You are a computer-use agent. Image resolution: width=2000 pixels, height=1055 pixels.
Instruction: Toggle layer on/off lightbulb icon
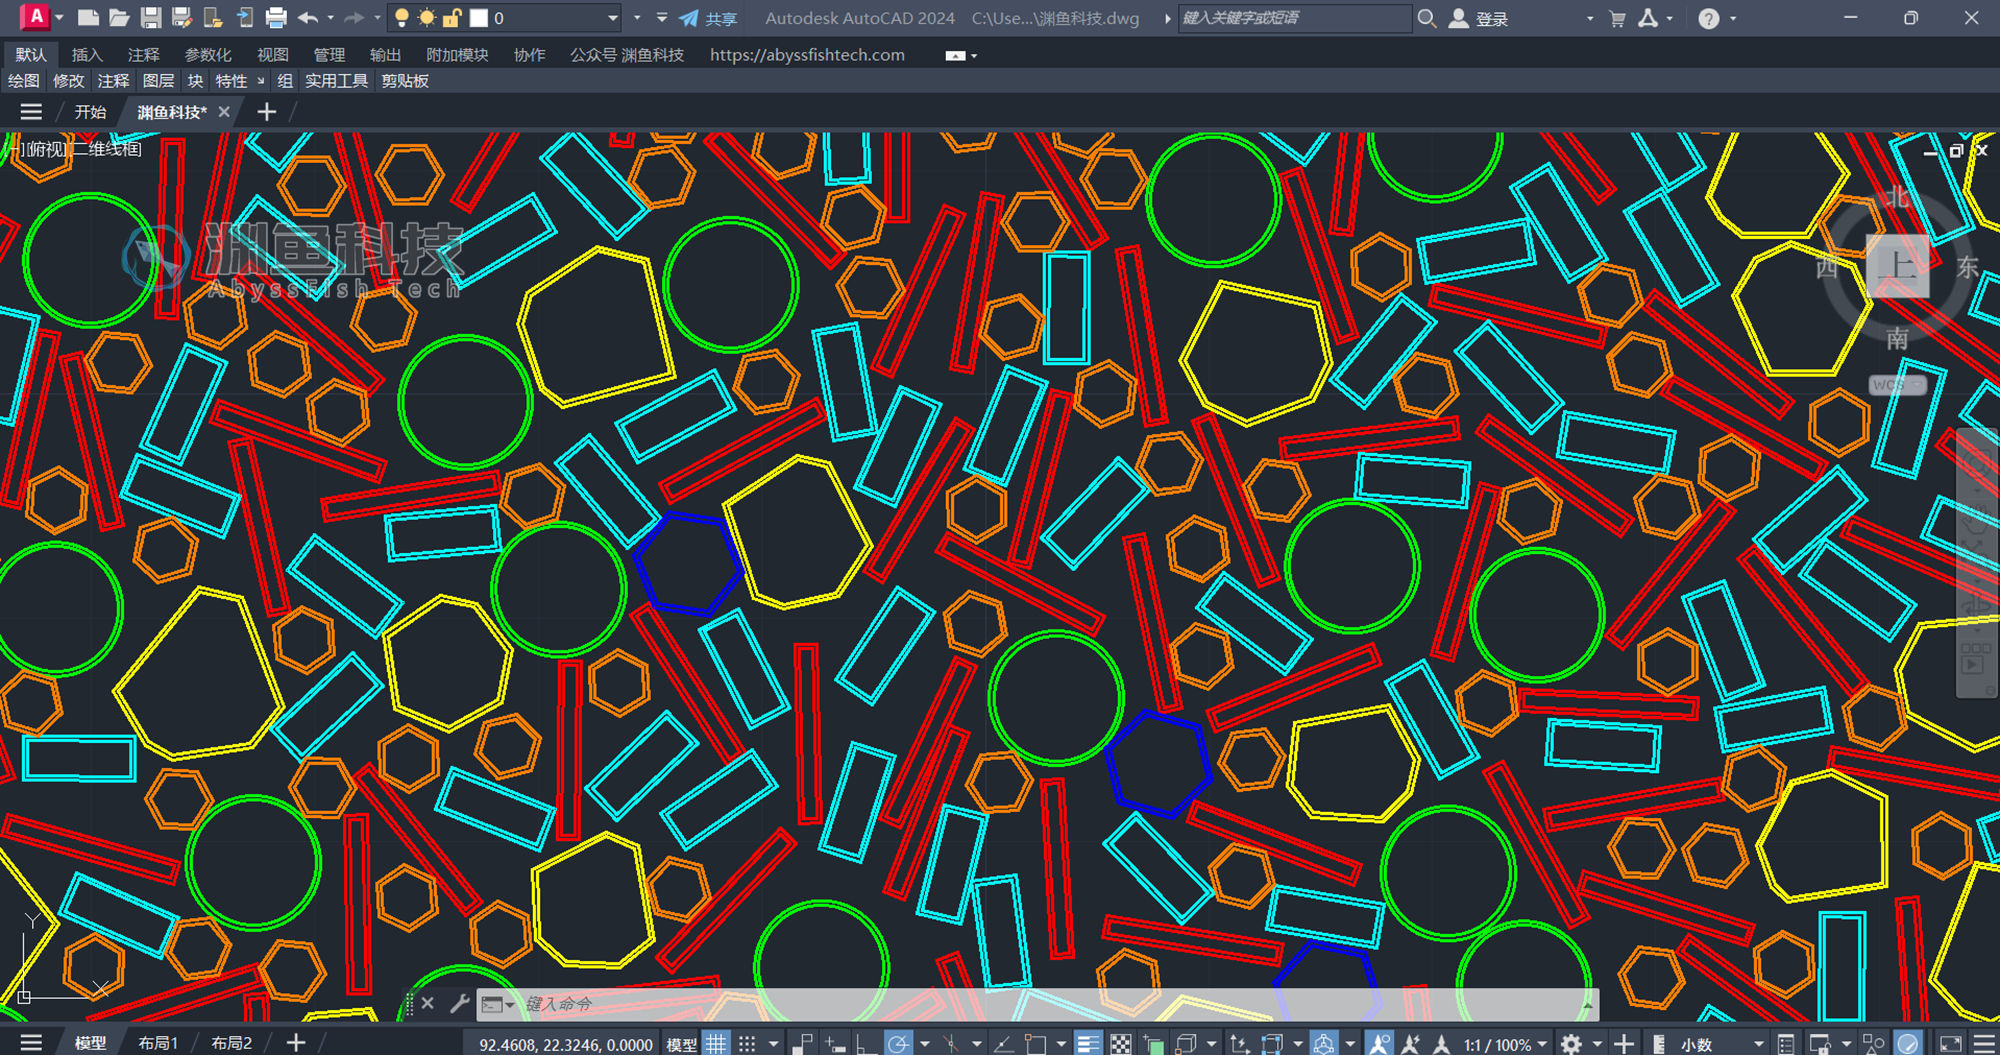tap(402, 18)
